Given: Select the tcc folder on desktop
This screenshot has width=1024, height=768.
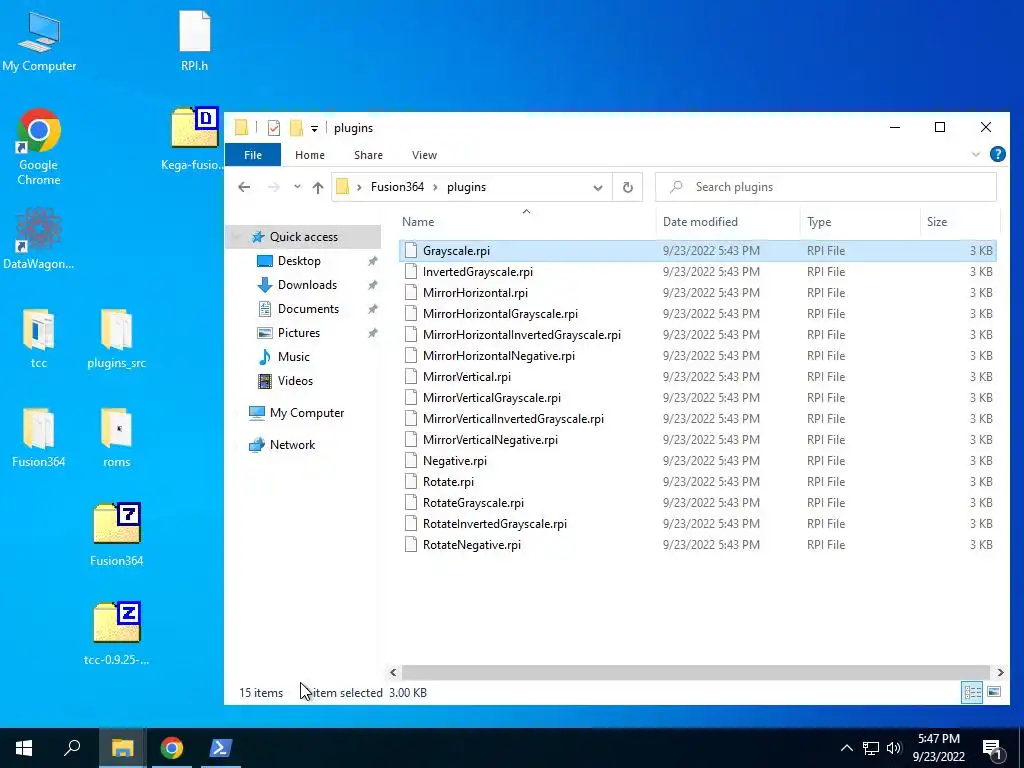Looking at the screenshot, I should tap(39, 339).
